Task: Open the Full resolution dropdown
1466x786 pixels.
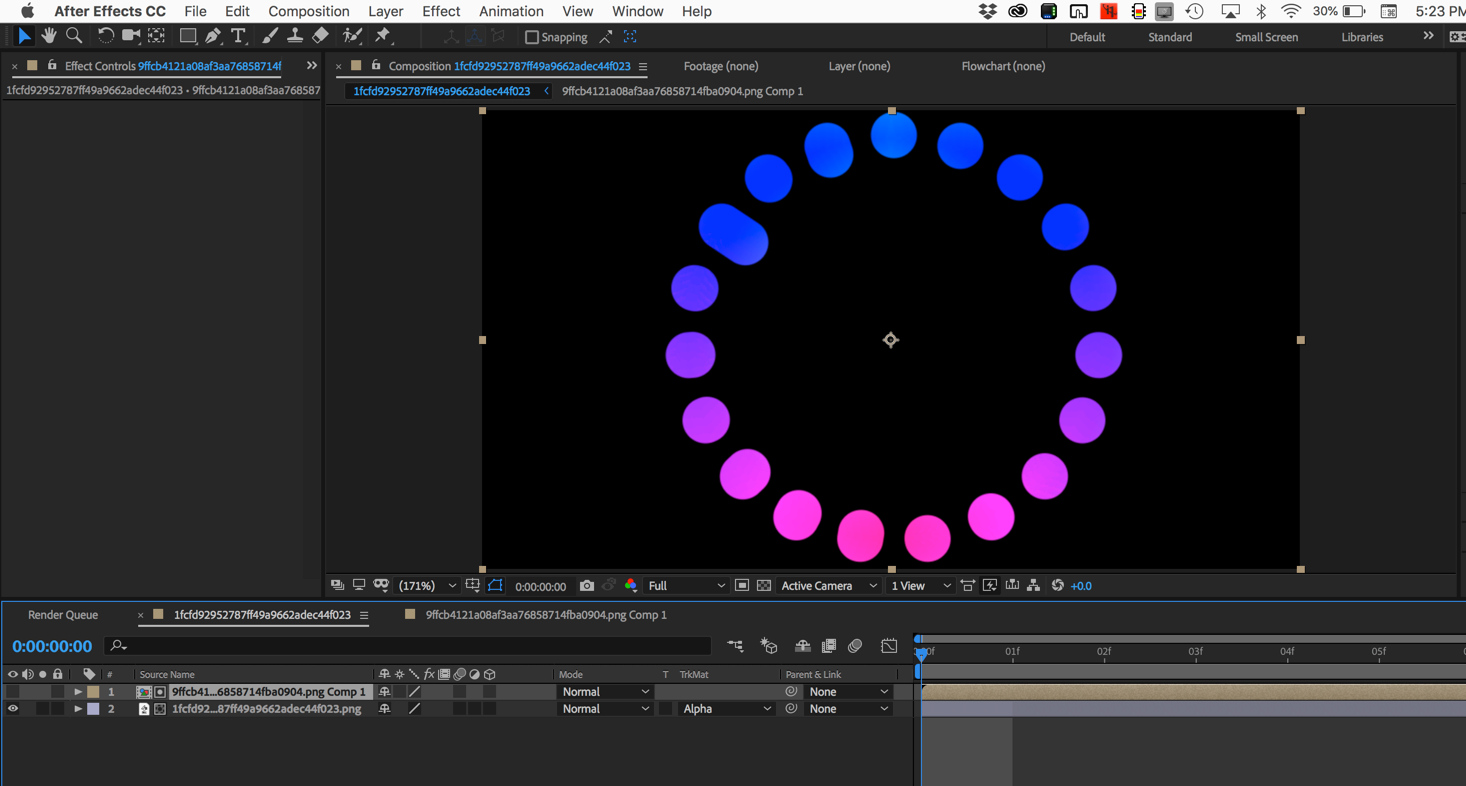Action: click(686, 586)
